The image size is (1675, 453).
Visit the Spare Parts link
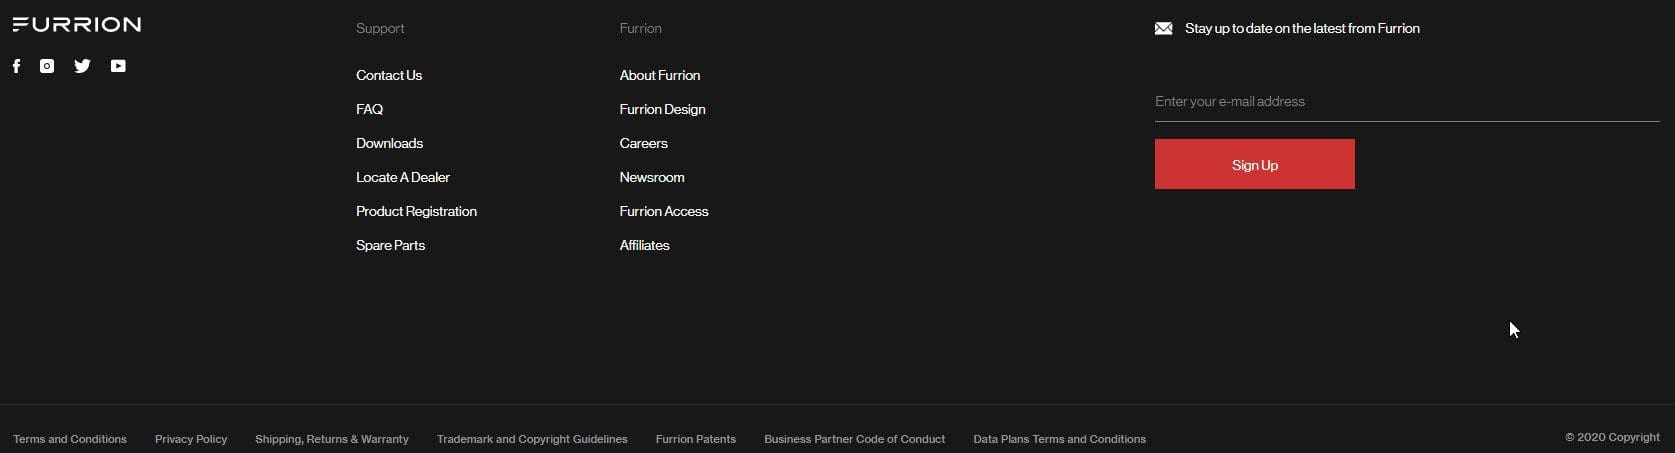pos(390,245)
